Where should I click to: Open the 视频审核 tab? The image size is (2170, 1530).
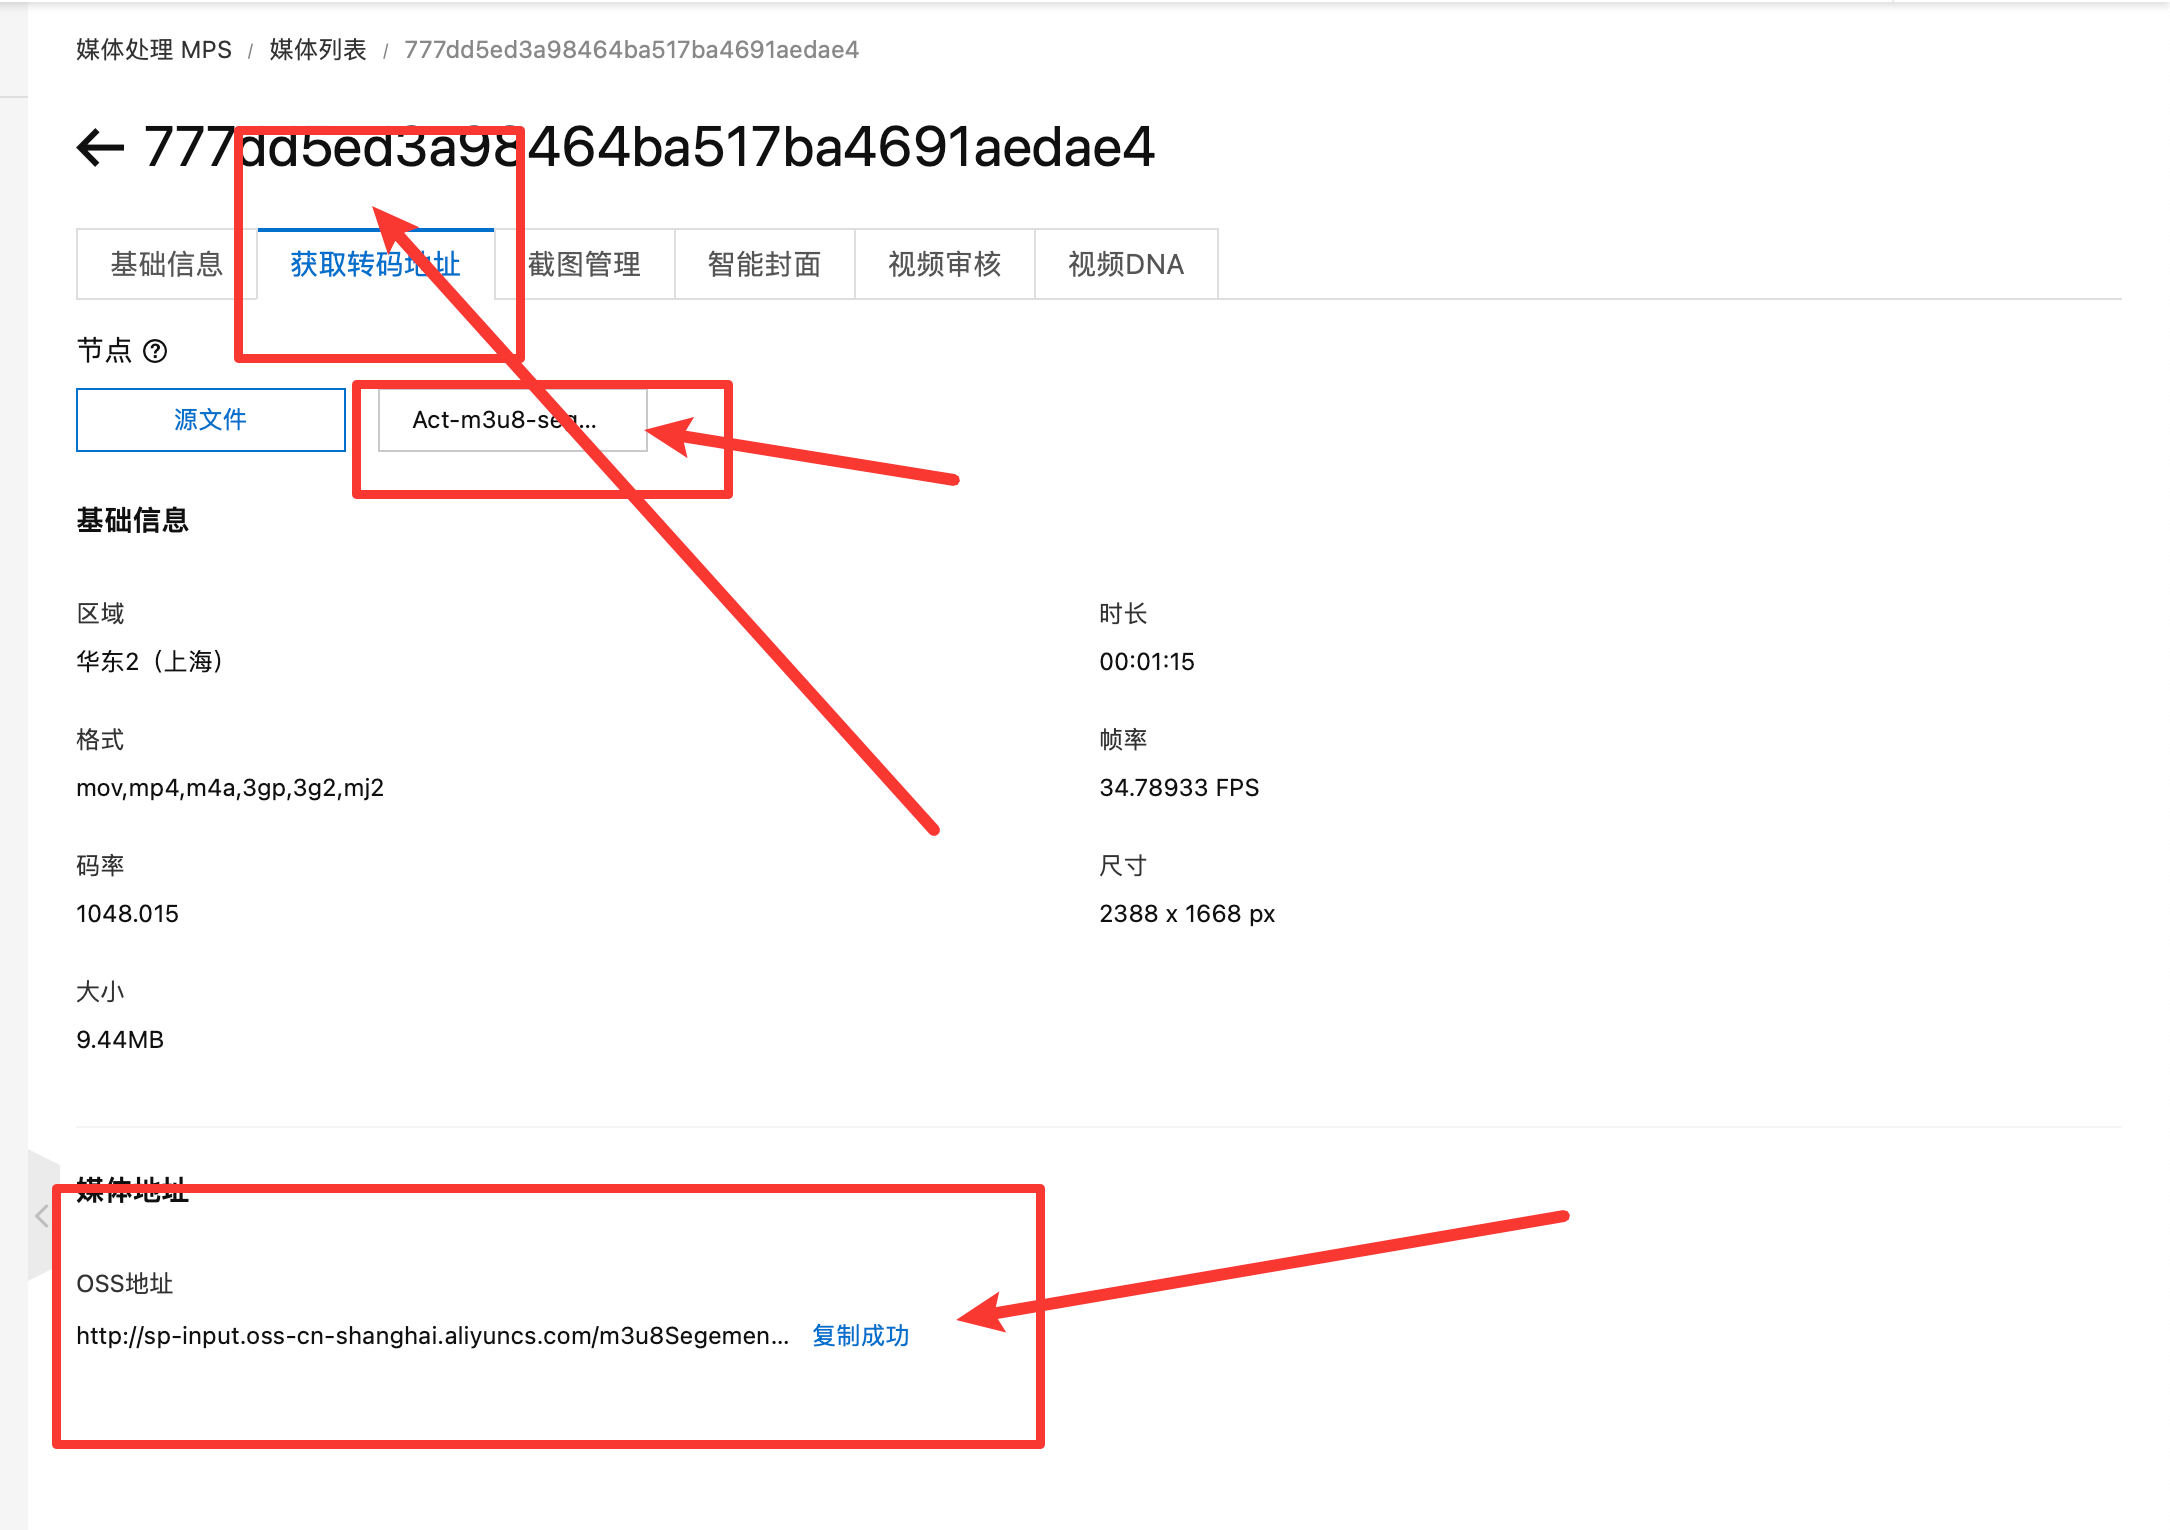coord(944,264)
